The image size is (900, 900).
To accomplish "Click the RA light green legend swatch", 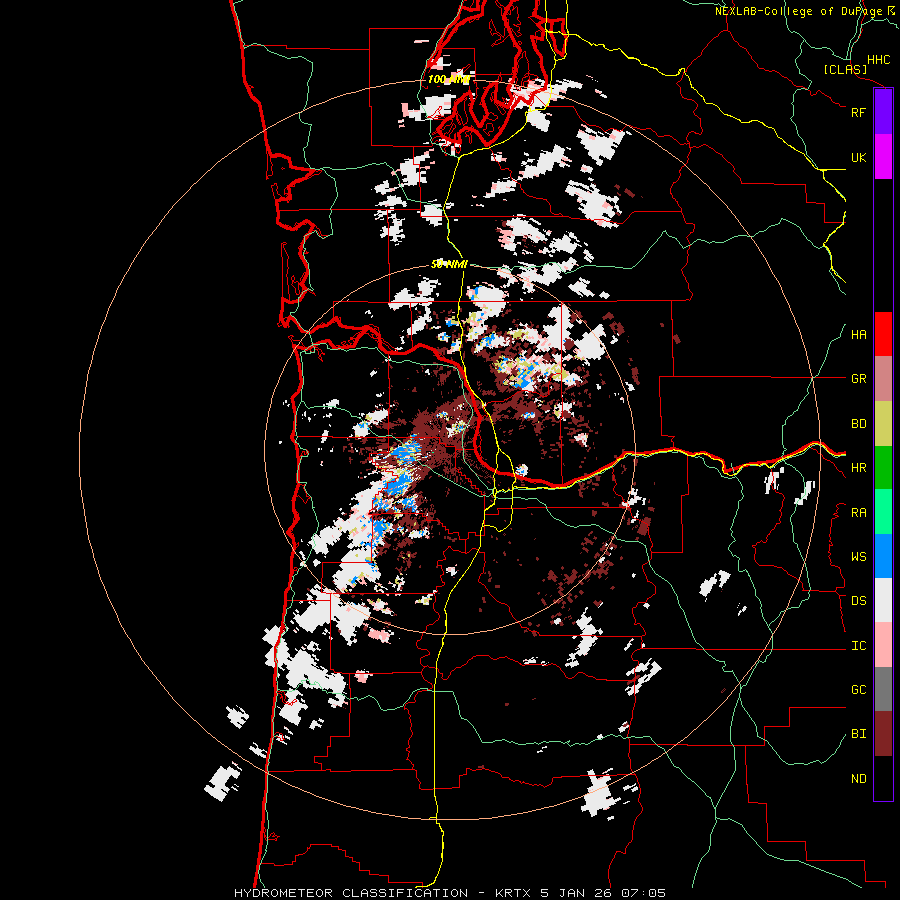I will 883,512.
